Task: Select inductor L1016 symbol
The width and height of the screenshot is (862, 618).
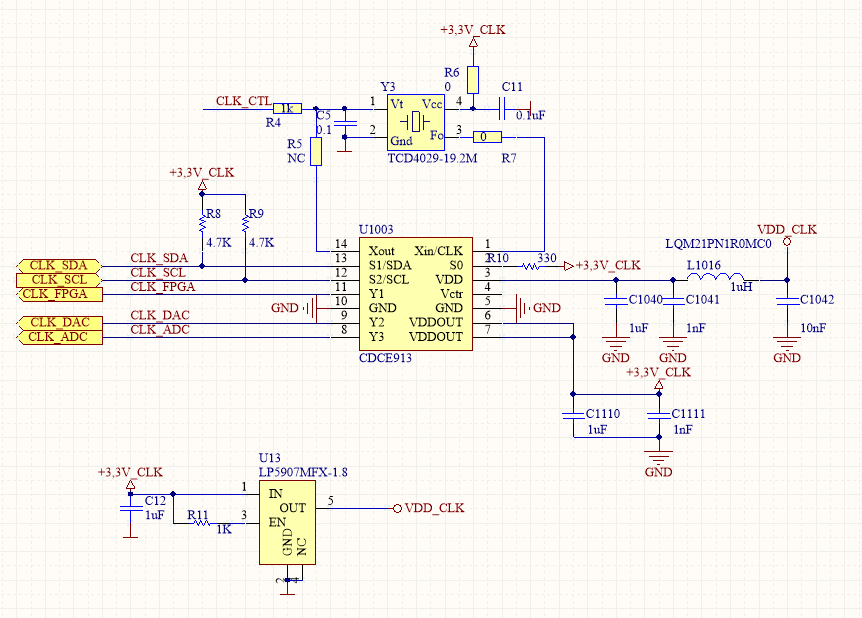Action: pos(716,277)
